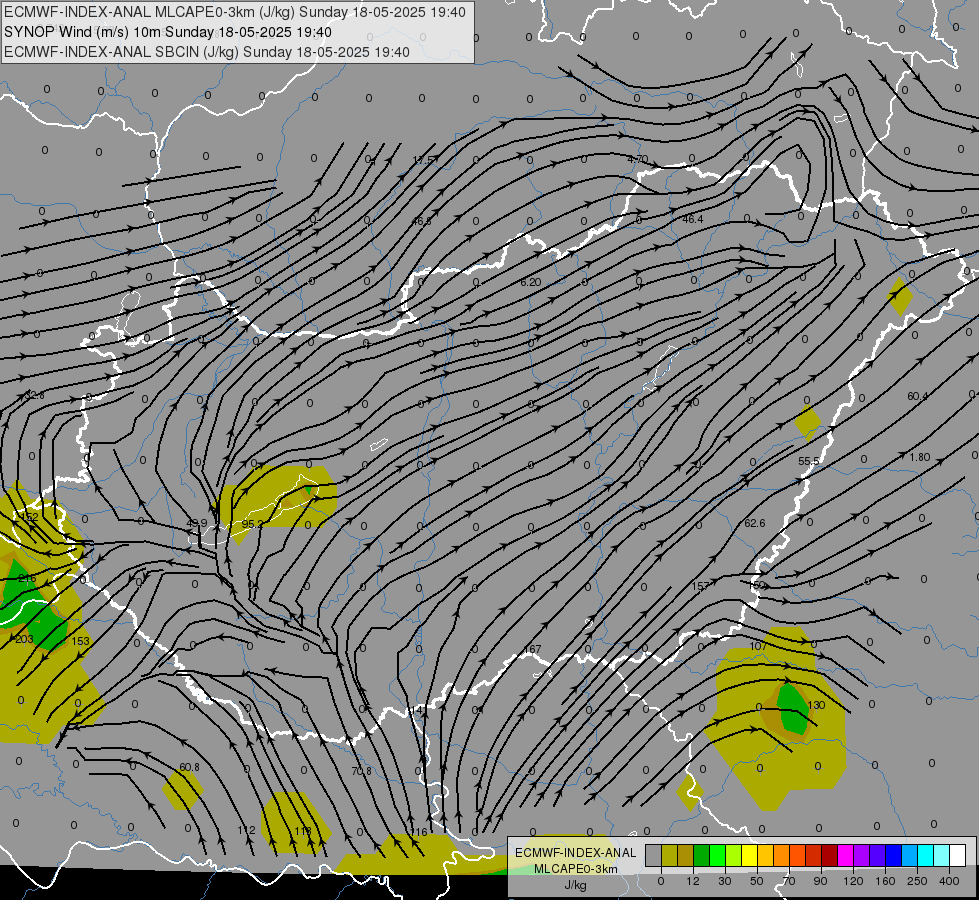
Task: Click the gray swatch in the color legend
Action: point(654,855)
